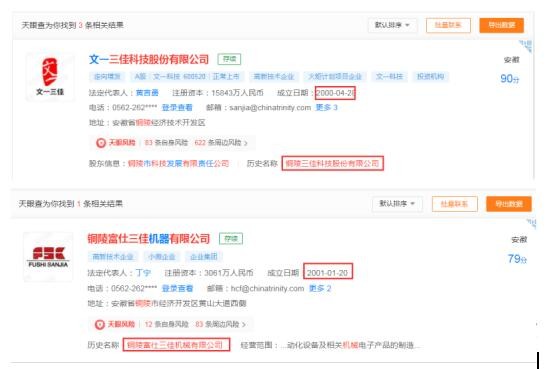
Task: Click the 经营范围 description text
Action: 350,345
